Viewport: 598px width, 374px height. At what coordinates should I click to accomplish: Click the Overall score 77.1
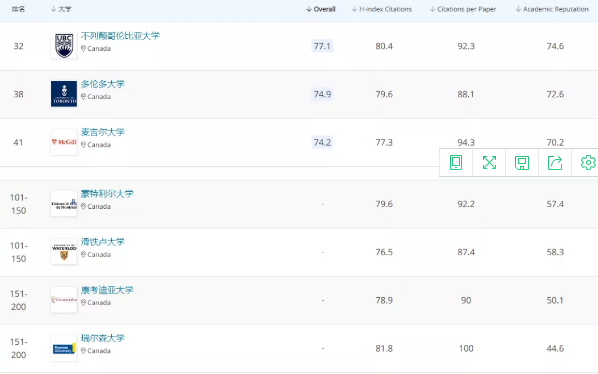click(x=322, y=46)
